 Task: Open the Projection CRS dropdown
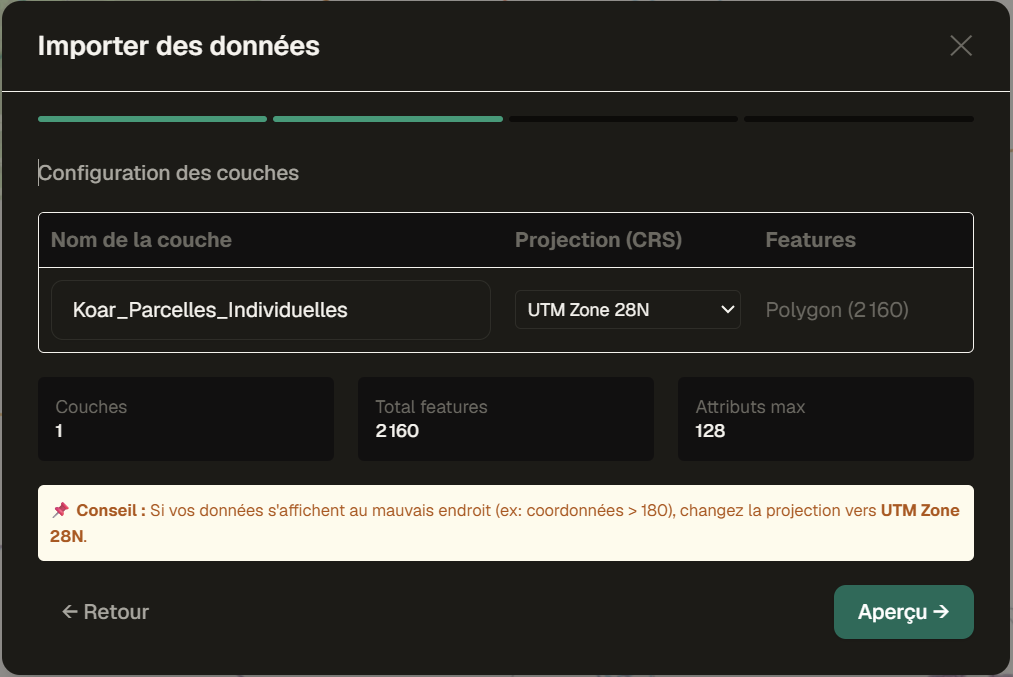(x=627, y=310)
